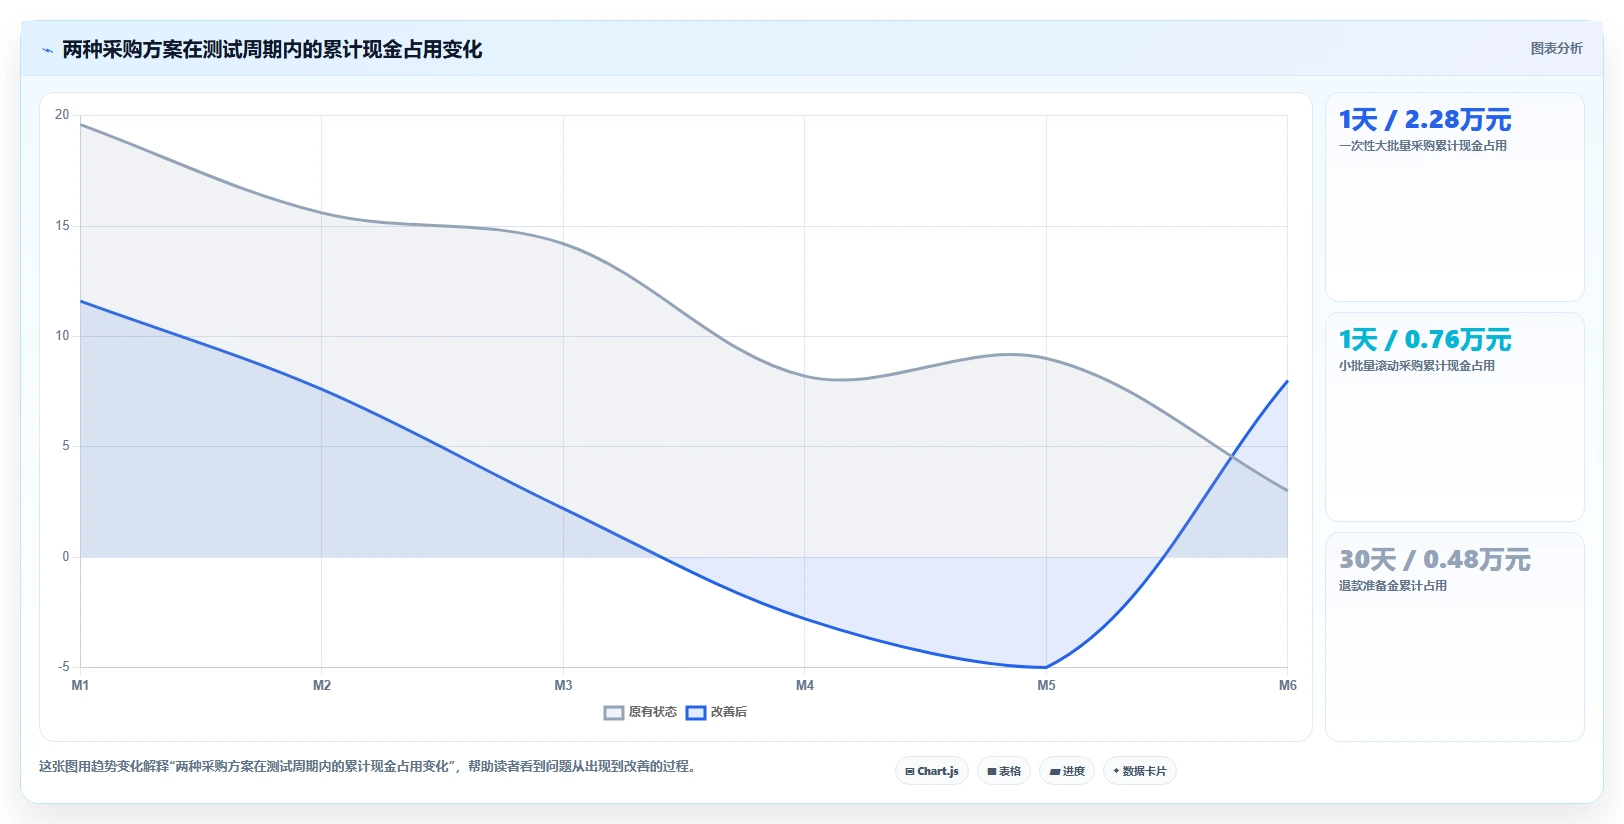The height and width of the screenshot is (824, 1624).
Task: Click the 1天 / 2.28万元 value heading
Action: click(x=1425, y=120)
